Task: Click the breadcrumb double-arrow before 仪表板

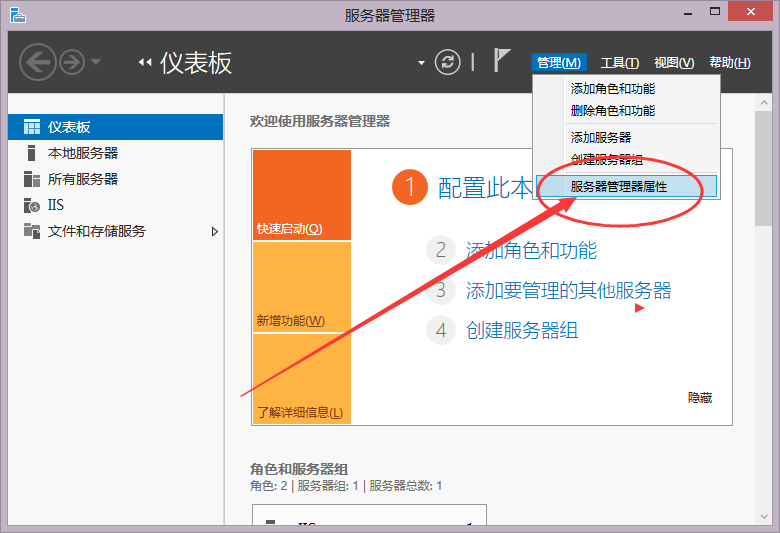Action: pyautogui.click(x=145, y=63)
